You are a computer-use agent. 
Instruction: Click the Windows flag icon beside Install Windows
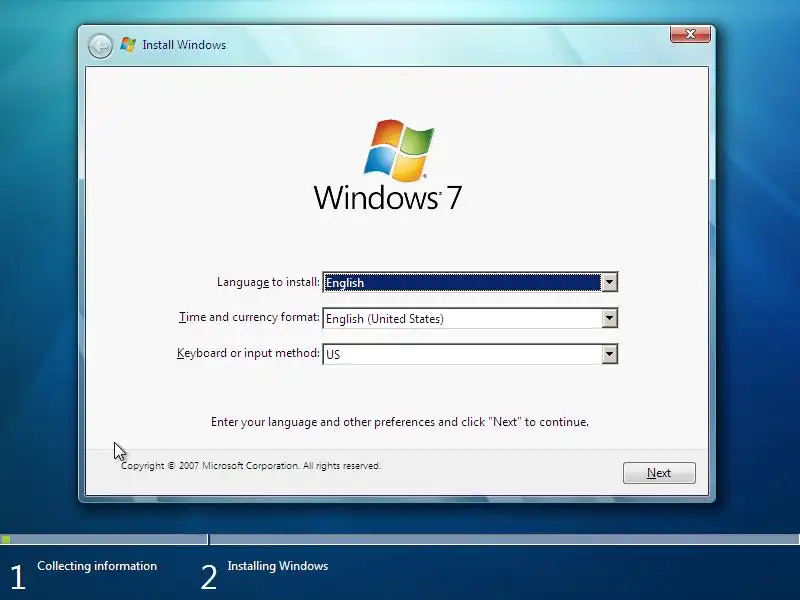[x=128, y=44]
